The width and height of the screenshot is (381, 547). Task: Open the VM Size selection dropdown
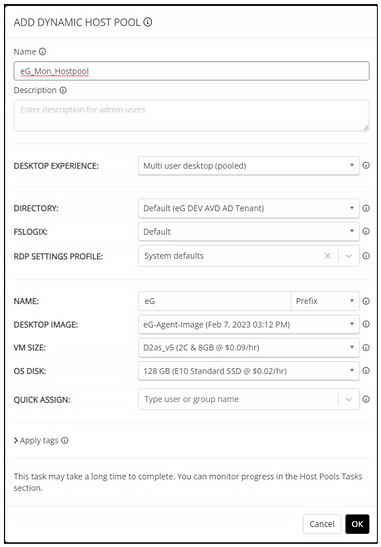(249, 347)
